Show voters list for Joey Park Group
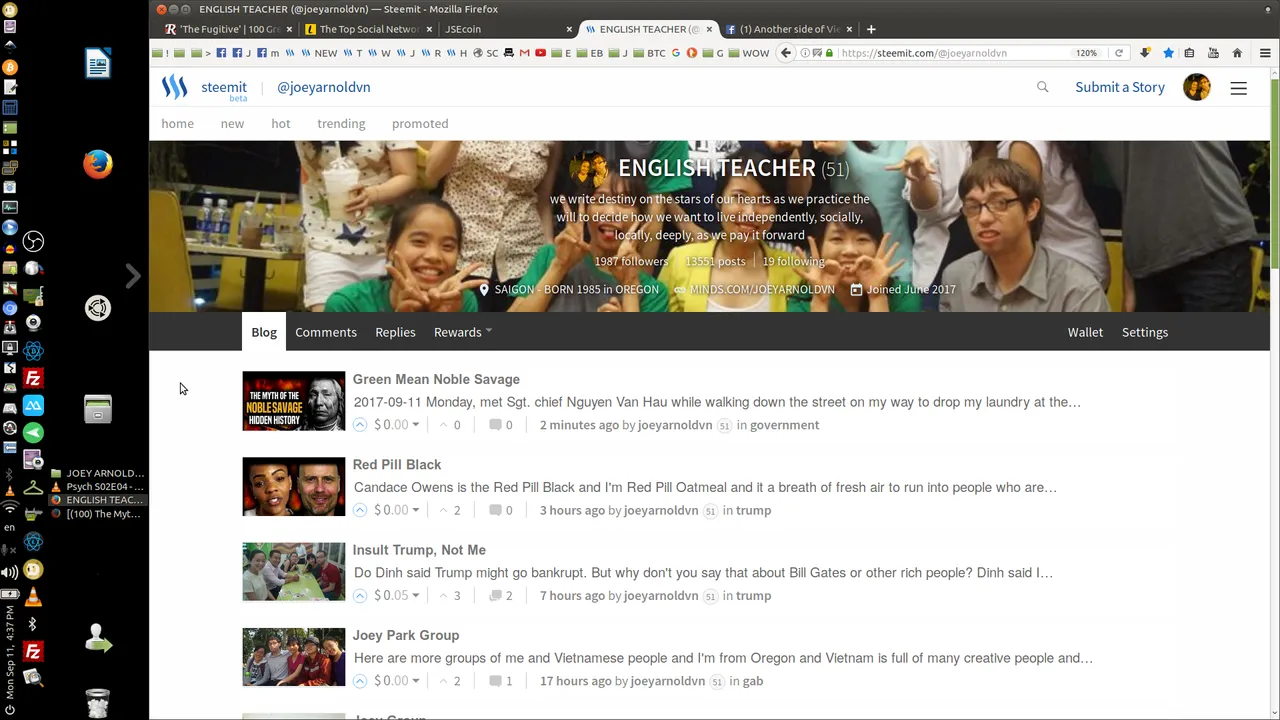This screenshot has width=1280, height=720. tap(450, 681)
